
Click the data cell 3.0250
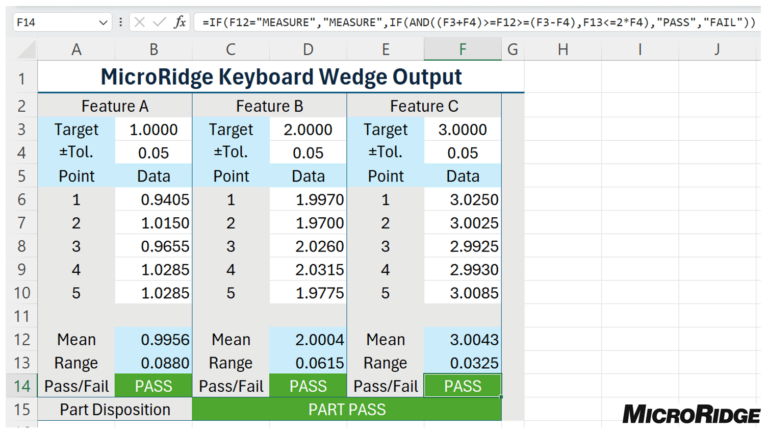(463, 200)
